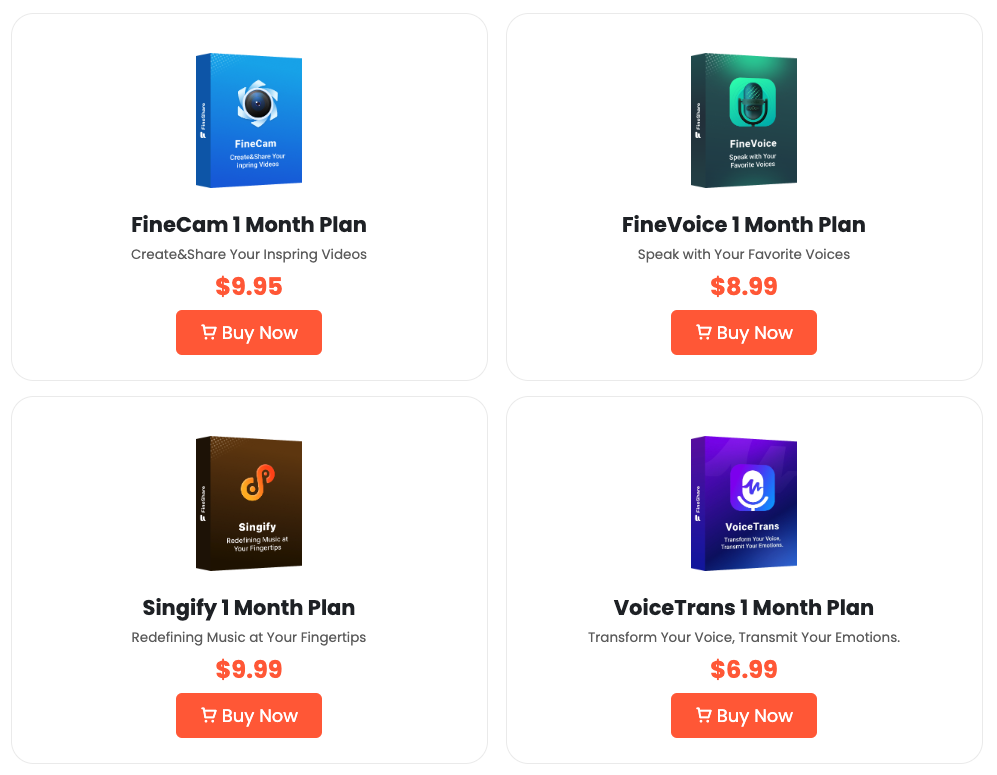The width and height of the screenshot is (997, 775).
Task: Buy the FineCam 1 Month Plan
Action: (249, 333)
